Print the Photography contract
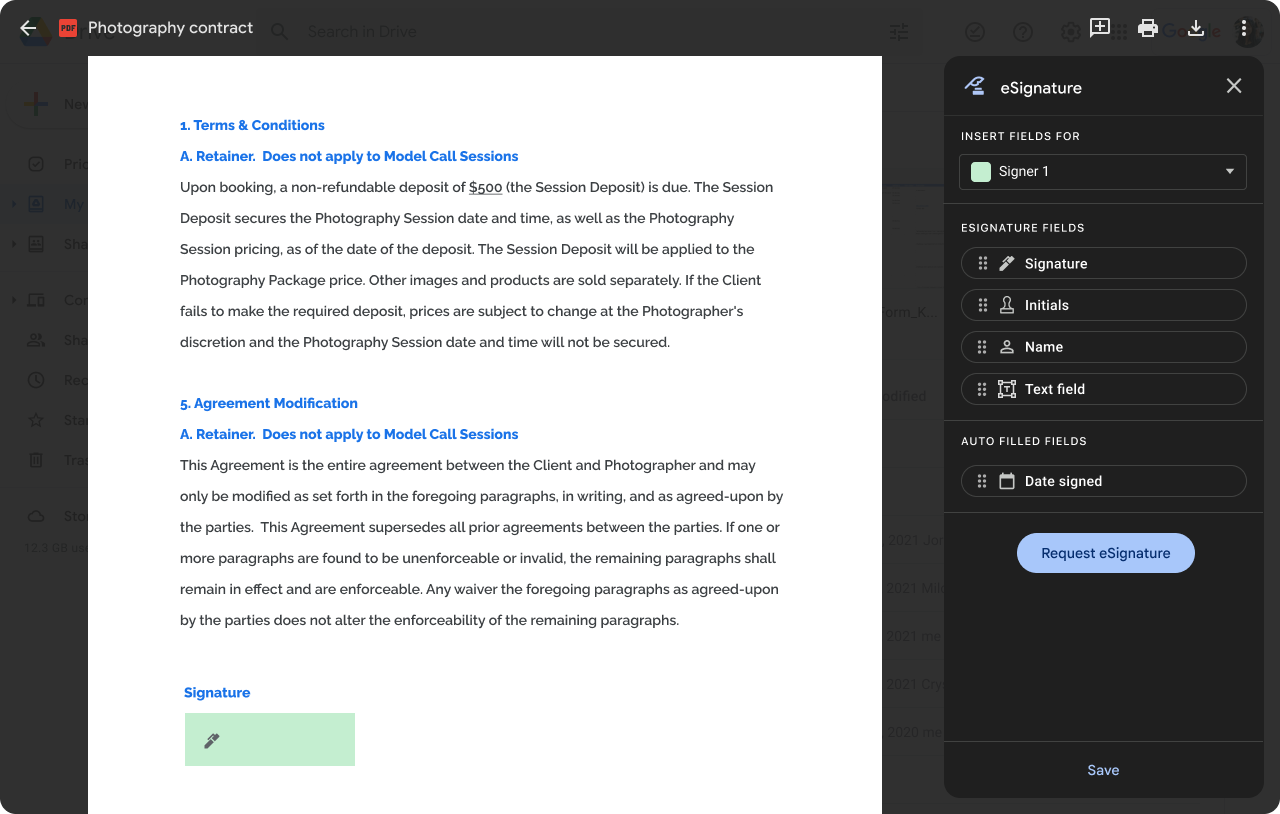Screen dimensions: 1280x814 1148,28
